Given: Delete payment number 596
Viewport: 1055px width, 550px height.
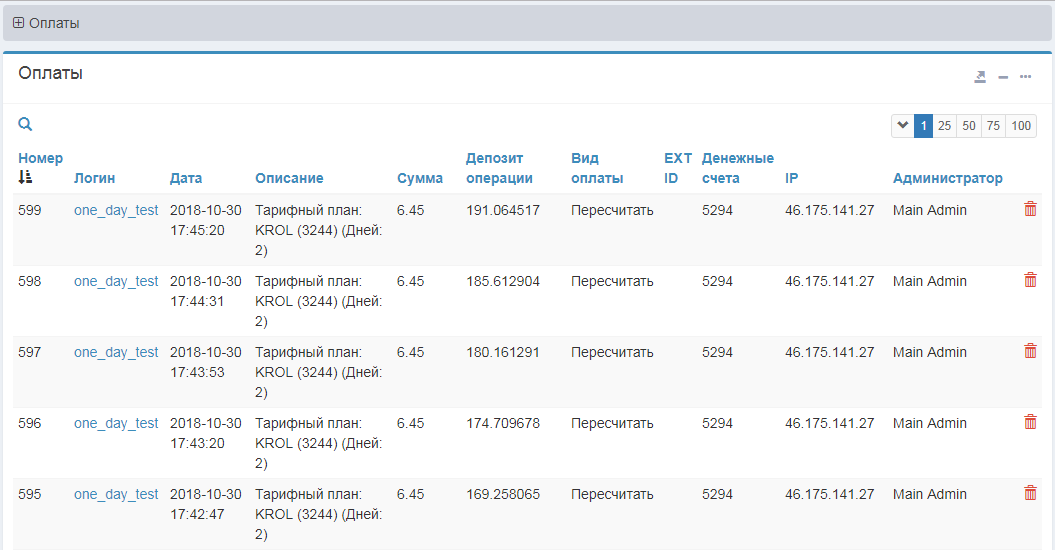Looking at the screenshot, I should tap(1030, 422).
